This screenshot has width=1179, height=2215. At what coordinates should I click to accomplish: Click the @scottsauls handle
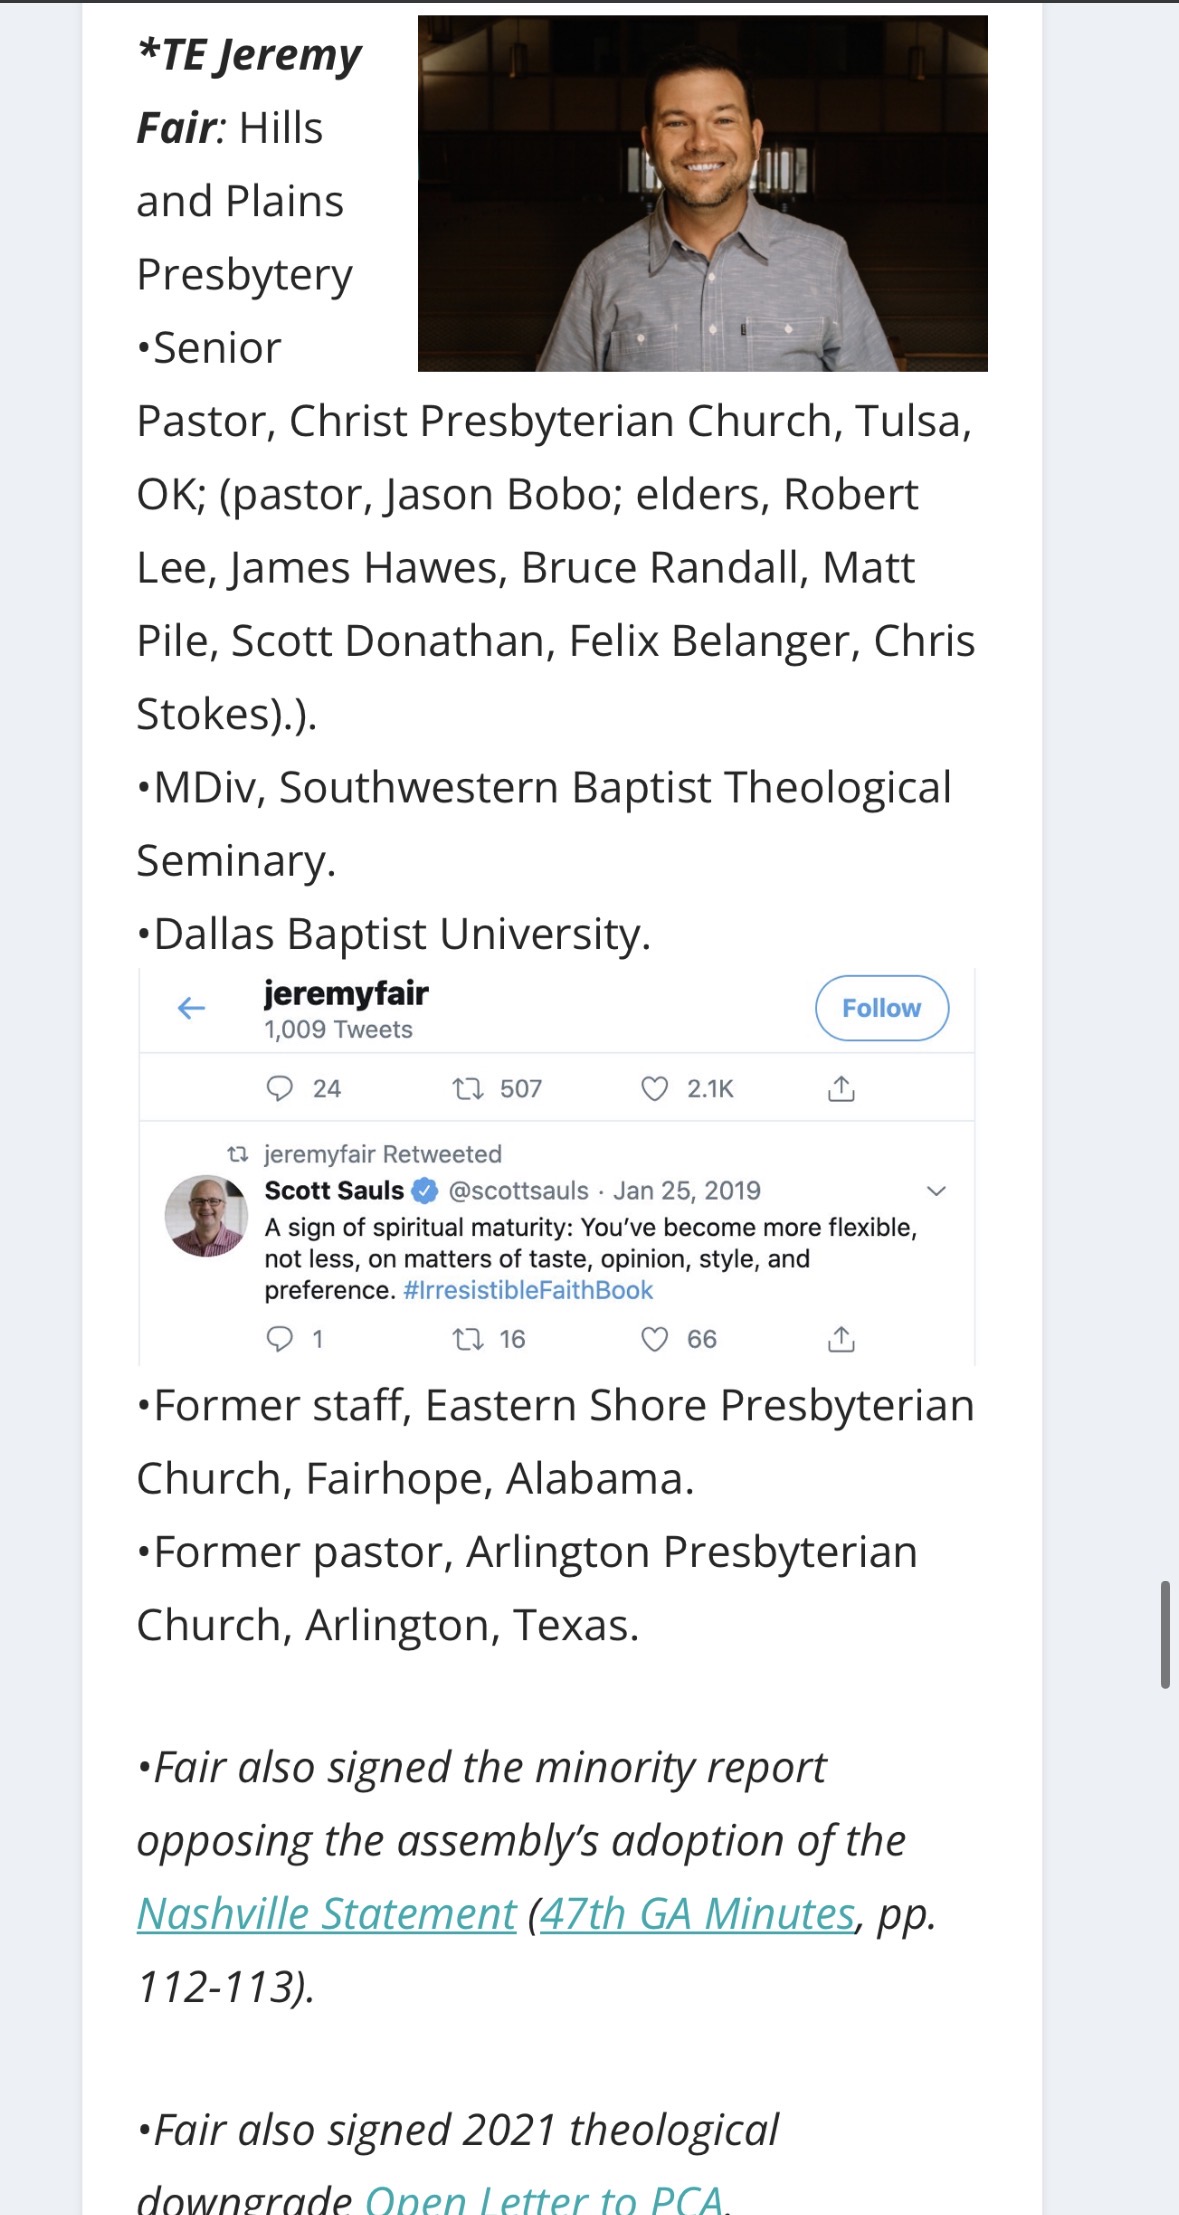point(518,1190)
